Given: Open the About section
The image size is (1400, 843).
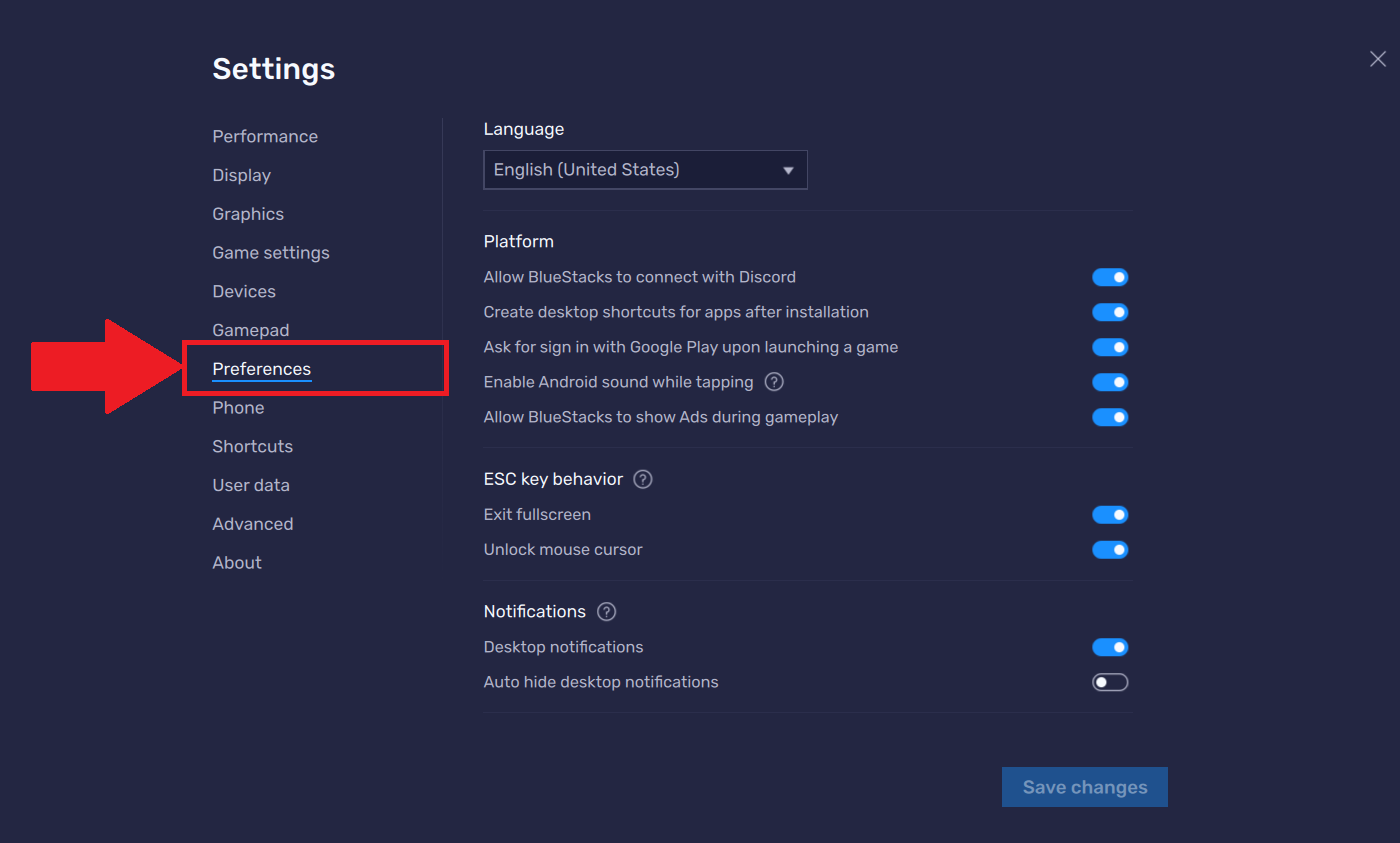Looking at the screenshot, I should click(237, 563).
